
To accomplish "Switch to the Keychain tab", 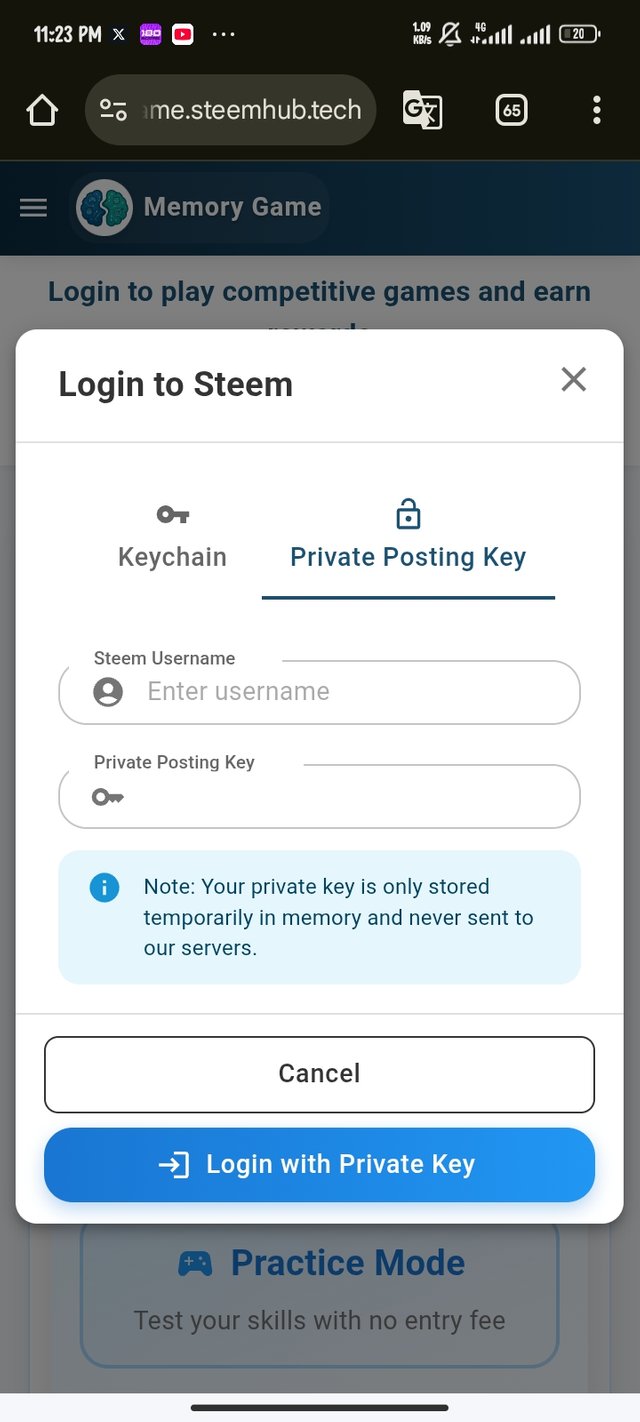I will [172, 537].
